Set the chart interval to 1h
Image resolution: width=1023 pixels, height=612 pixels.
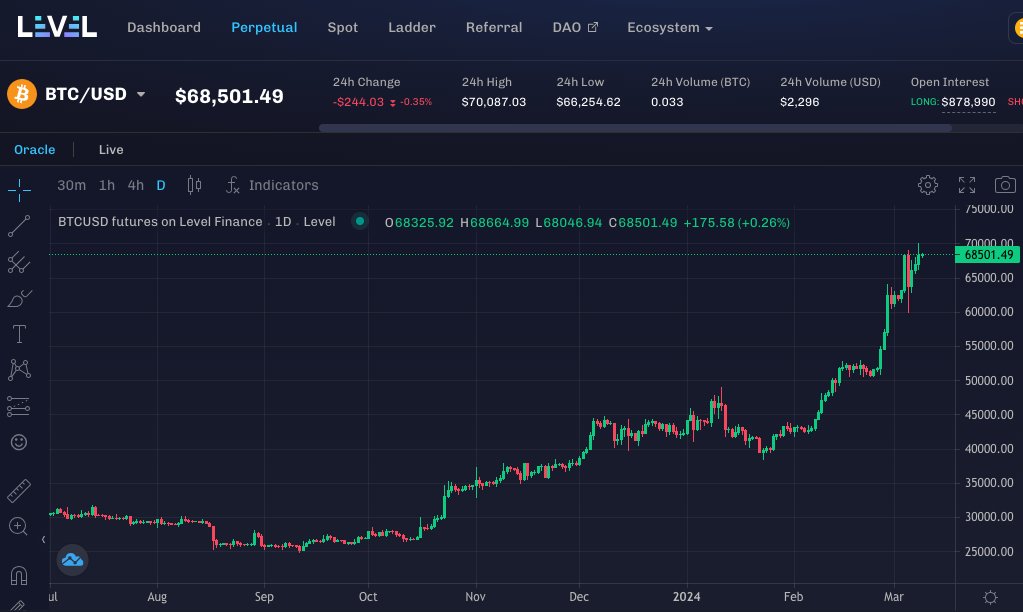(107, 185)
